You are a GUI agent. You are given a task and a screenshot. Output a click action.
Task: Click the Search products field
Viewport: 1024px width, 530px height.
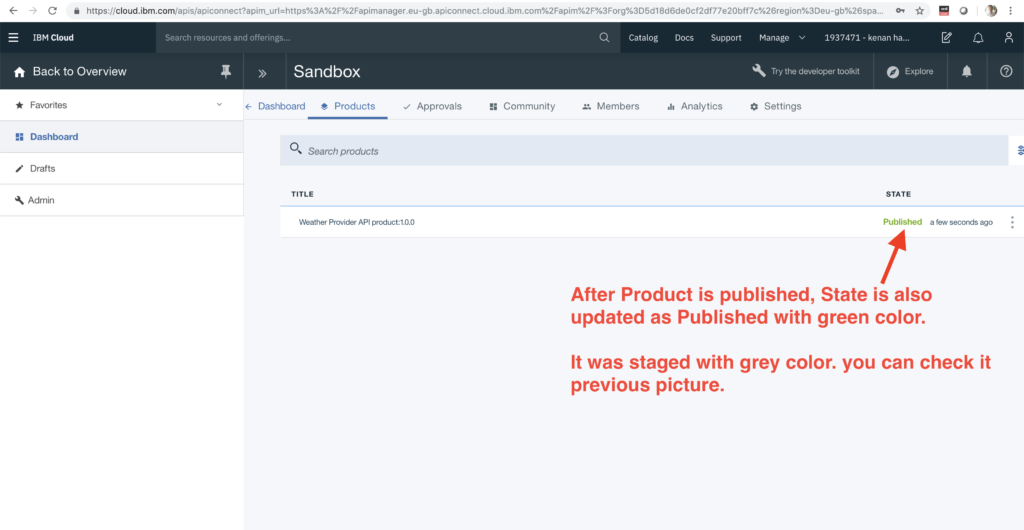click(644, 151)
